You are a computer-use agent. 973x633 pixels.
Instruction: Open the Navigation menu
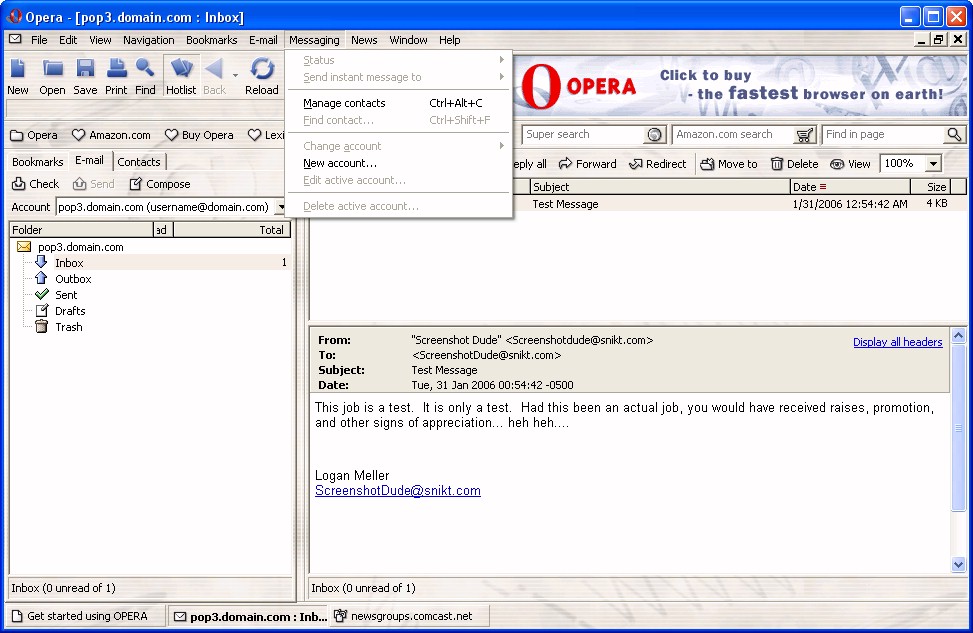point(149,40)
